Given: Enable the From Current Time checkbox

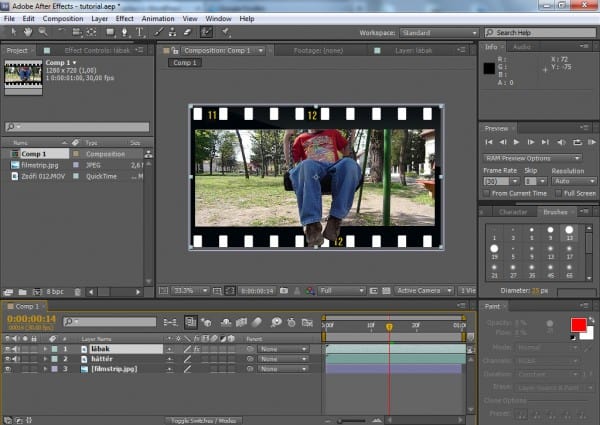Looking at the screenshot, I should pyautogui.click(x=487, y=192).
